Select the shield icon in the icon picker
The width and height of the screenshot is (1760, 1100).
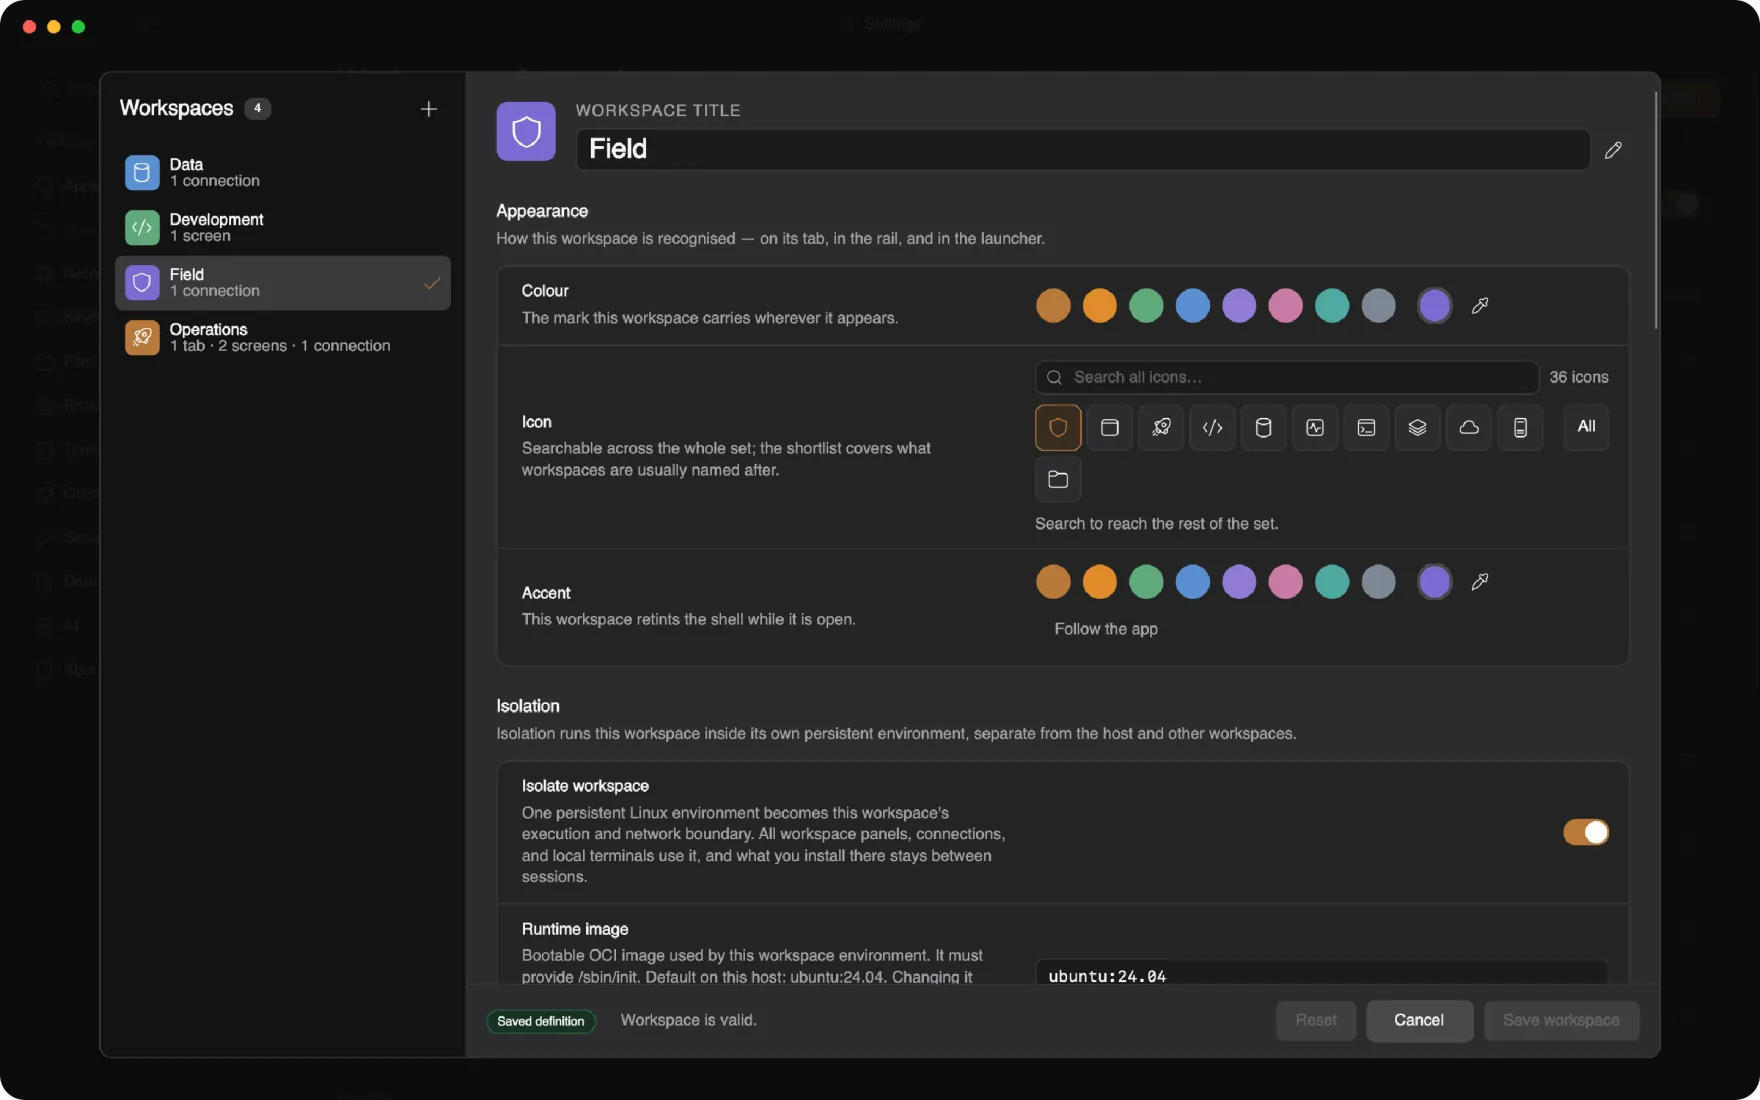tap(1058, 428)
